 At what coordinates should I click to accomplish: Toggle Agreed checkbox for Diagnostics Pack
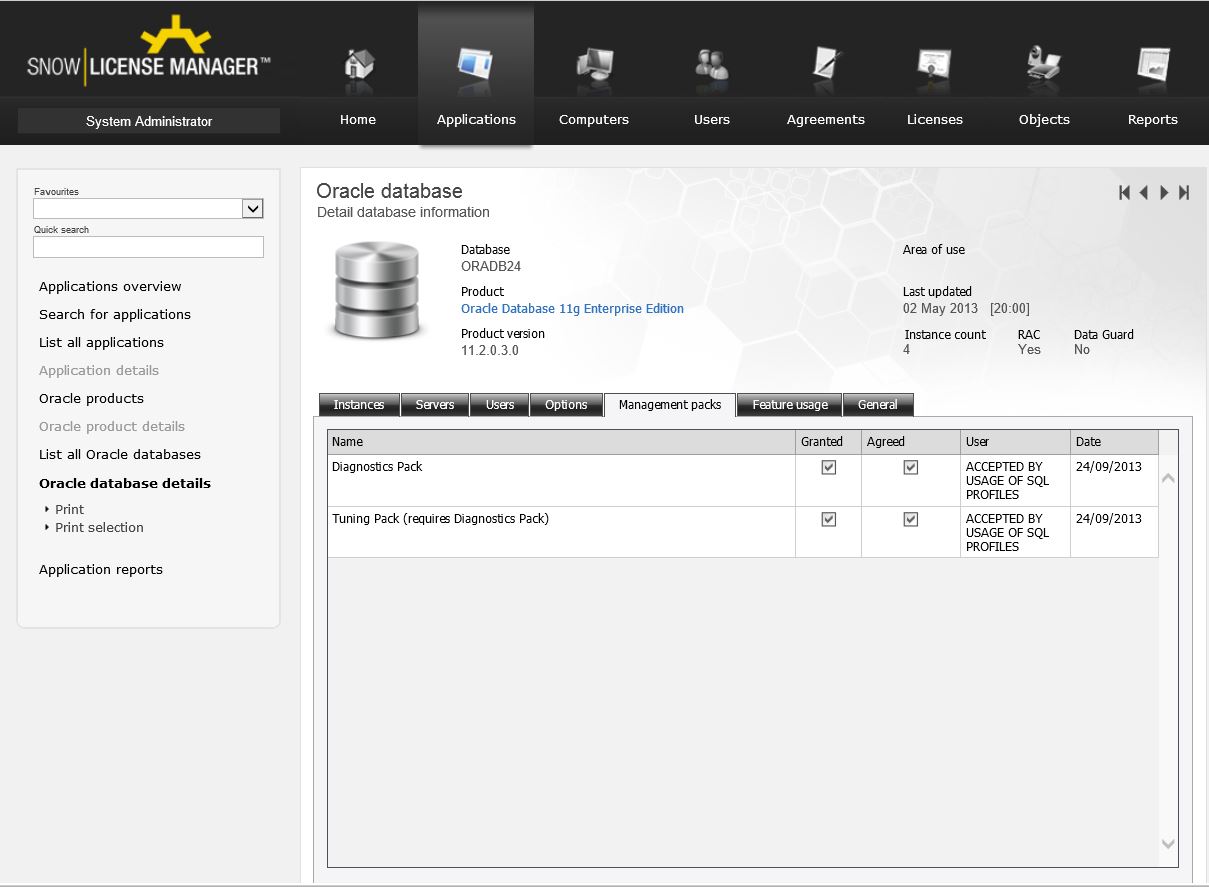tap(910, 467)
